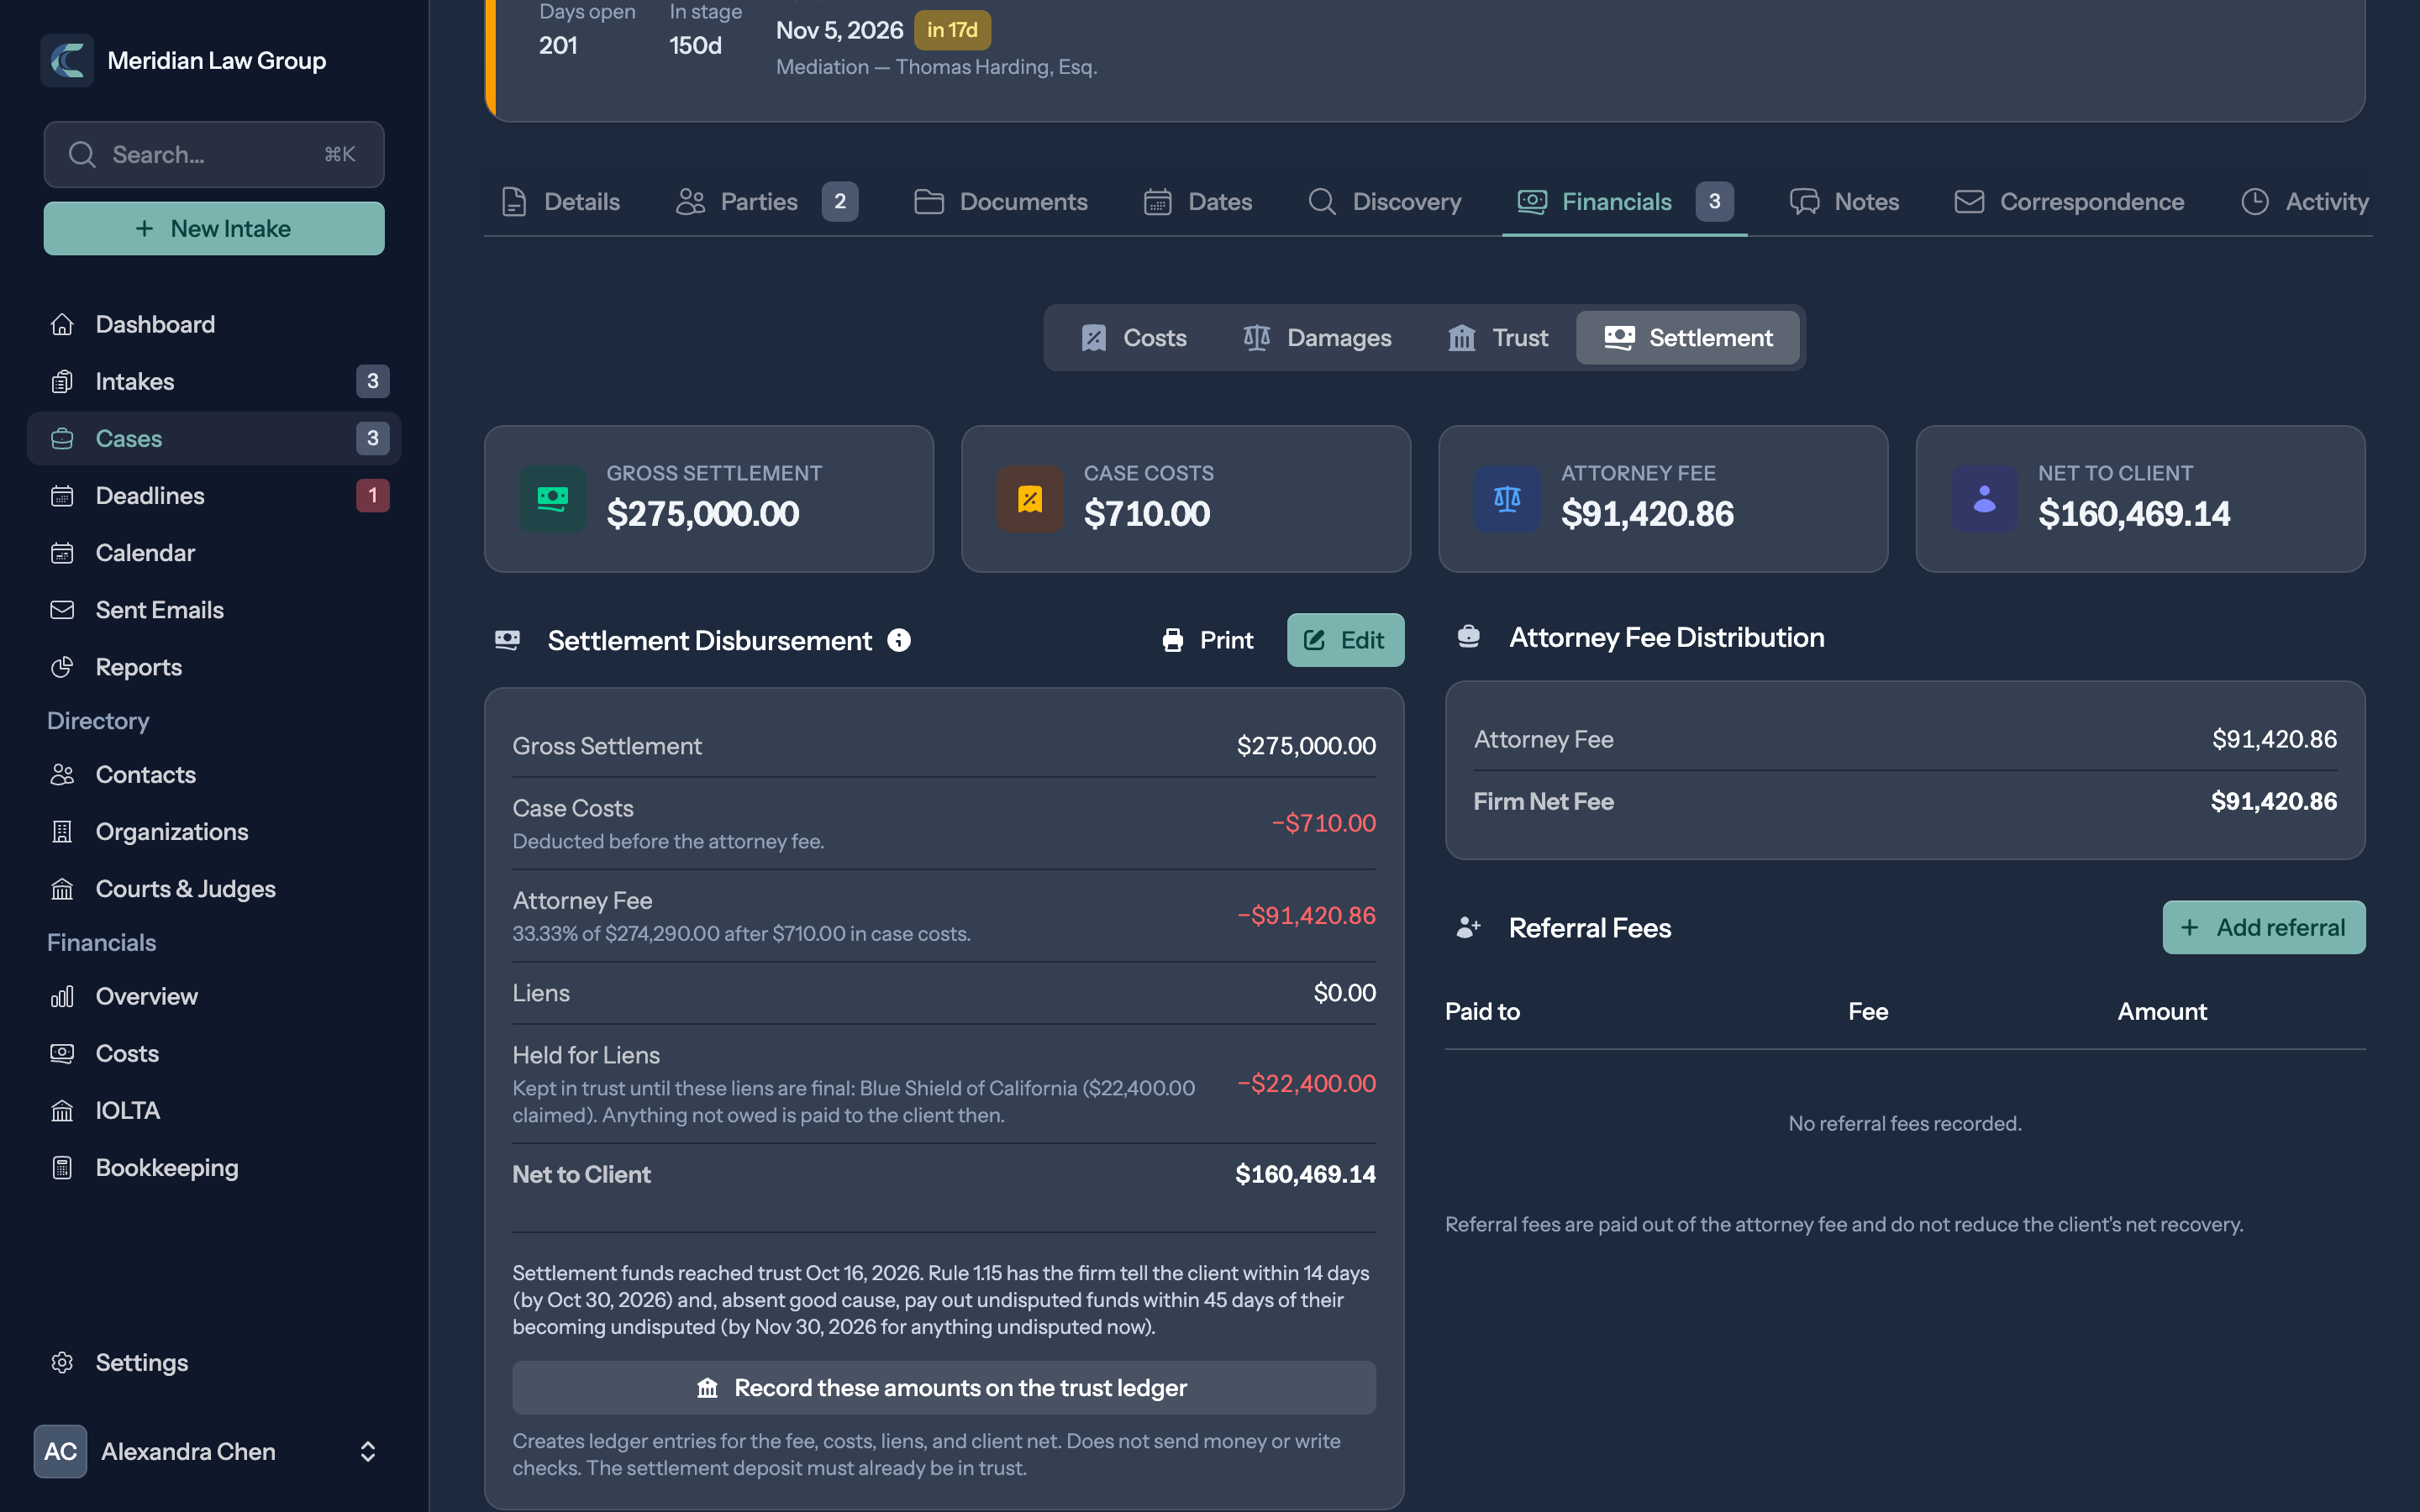The height and width of the screenshot is (1512, 2420).
Task: Click the New Intake button
Action: (x=214, y=228)
